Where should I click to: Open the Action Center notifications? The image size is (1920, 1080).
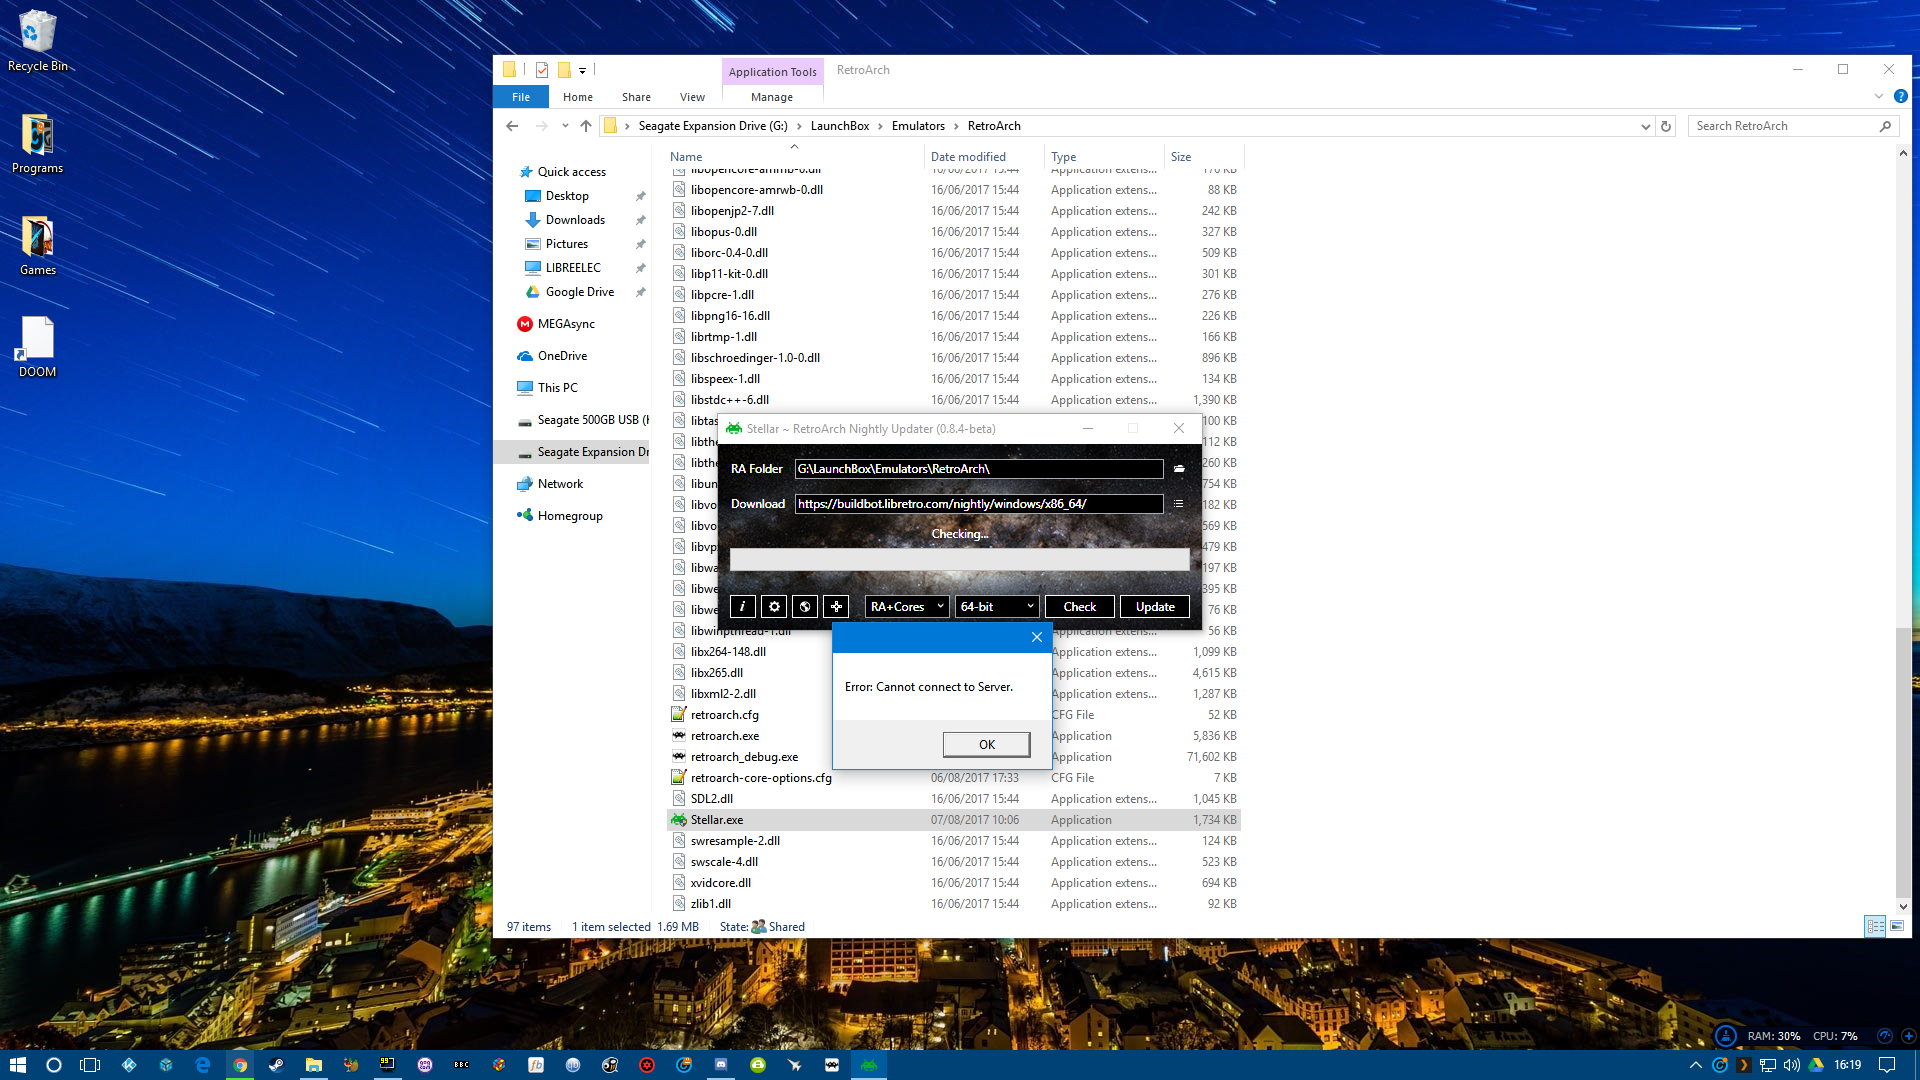pyautogui.click(x=1887, y=1065)
